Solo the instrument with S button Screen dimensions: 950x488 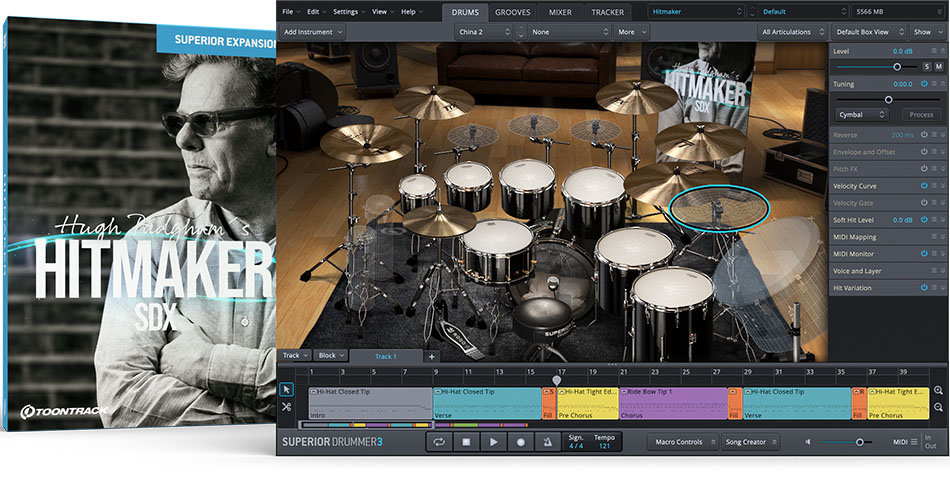pyautogui.click(x=927, y=67)
